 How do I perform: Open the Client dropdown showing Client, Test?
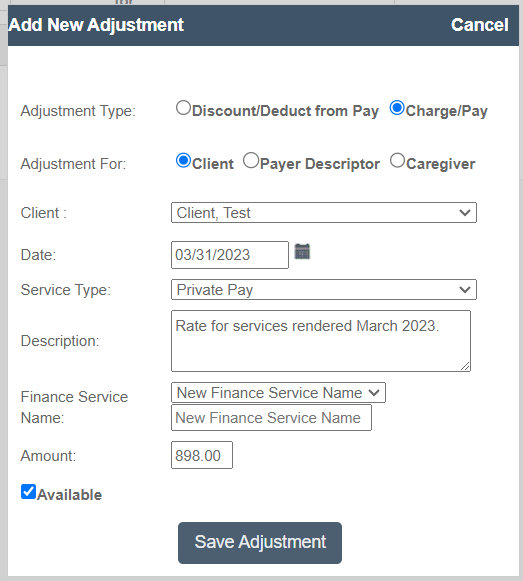[x=324, y=213]
